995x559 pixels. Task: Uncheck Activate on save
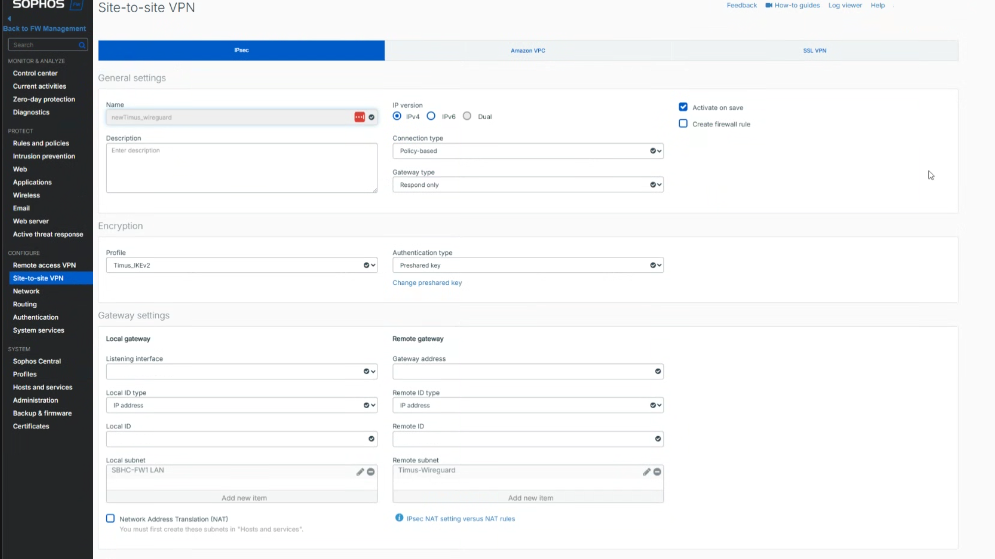683,107
